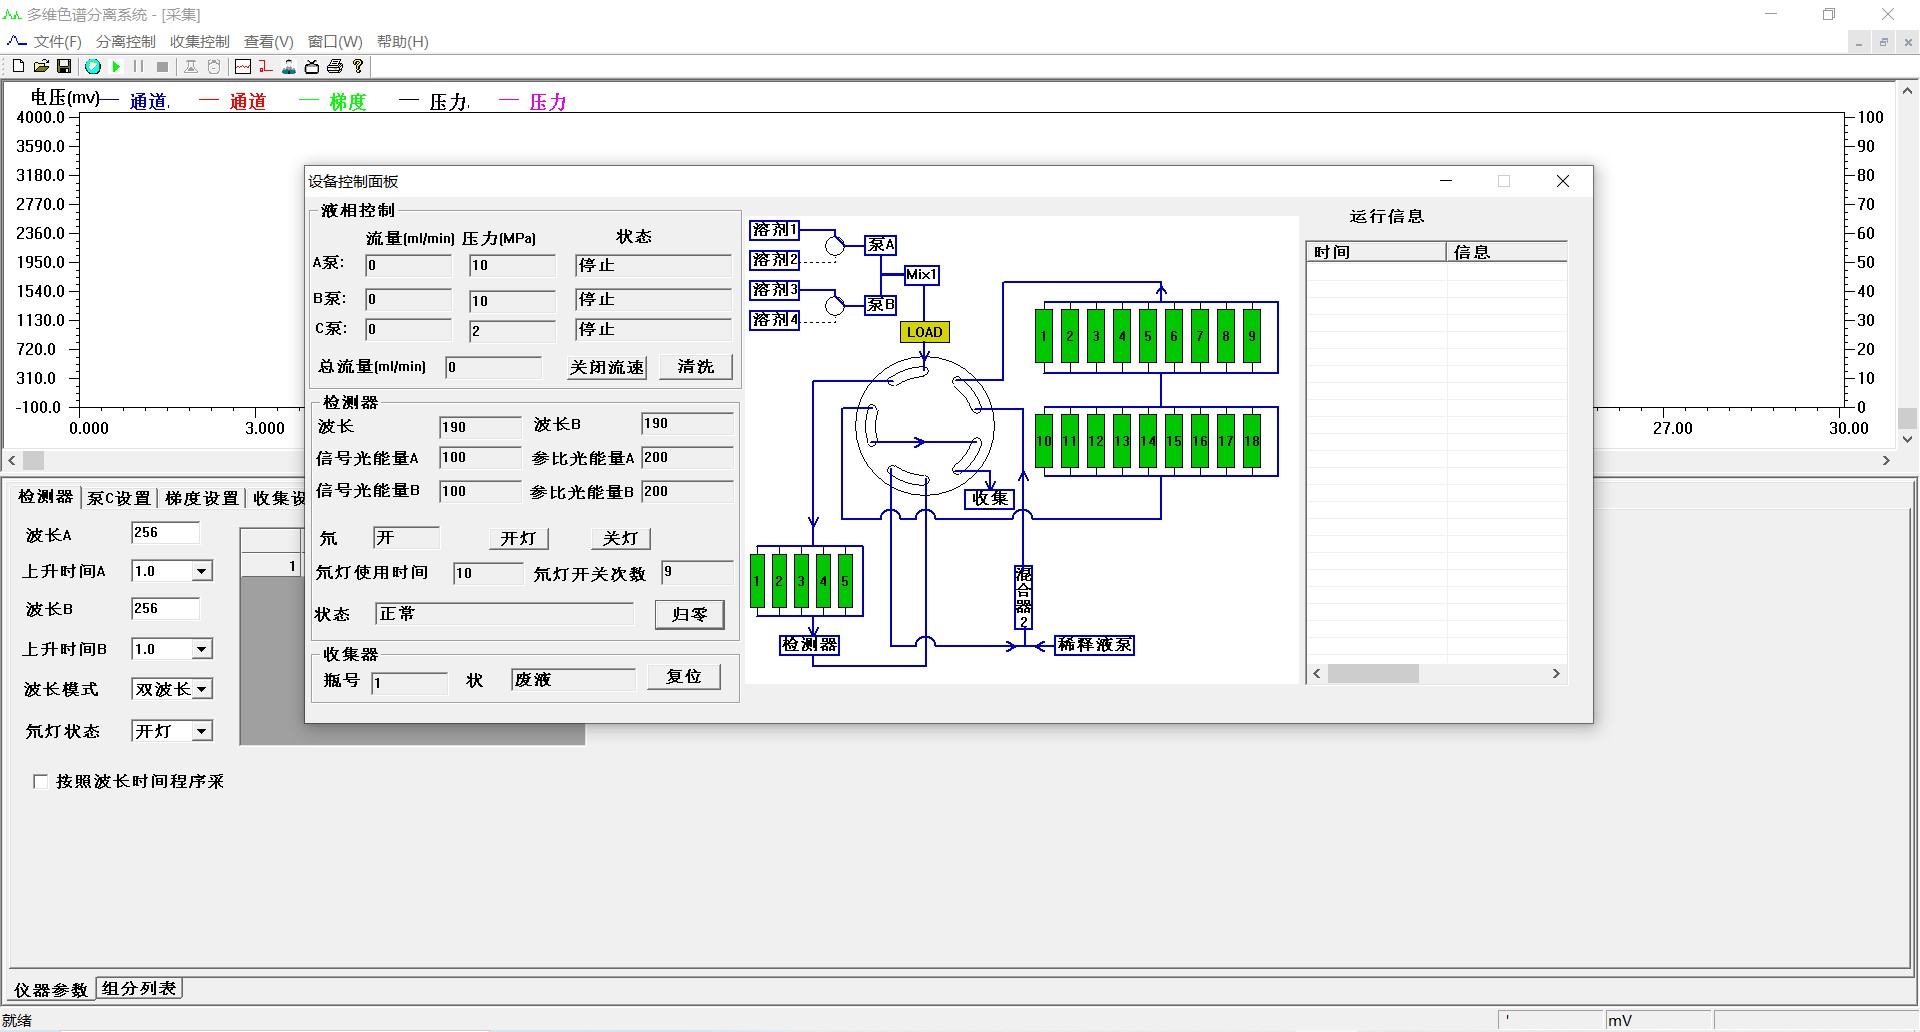Click the person user toolbar icon
1920x1032 pixels.
[x=289, y=66]
